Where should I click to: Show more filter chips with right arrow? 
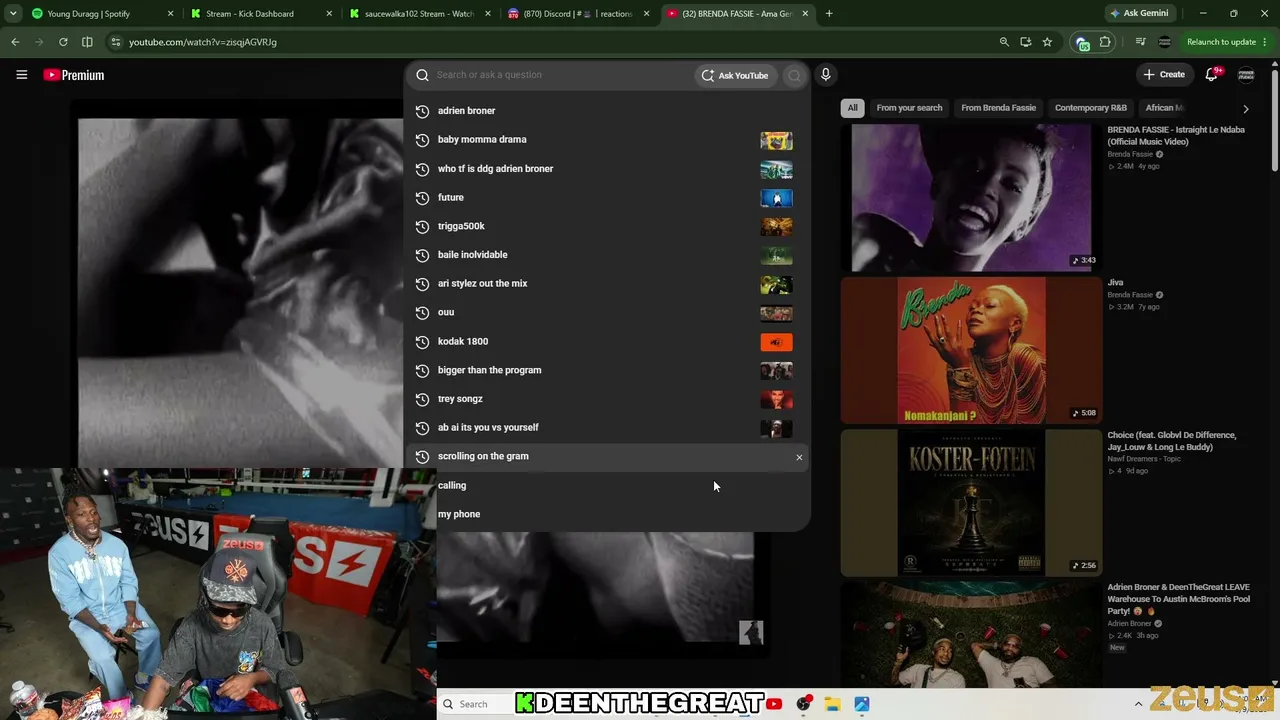point(1245,108)
